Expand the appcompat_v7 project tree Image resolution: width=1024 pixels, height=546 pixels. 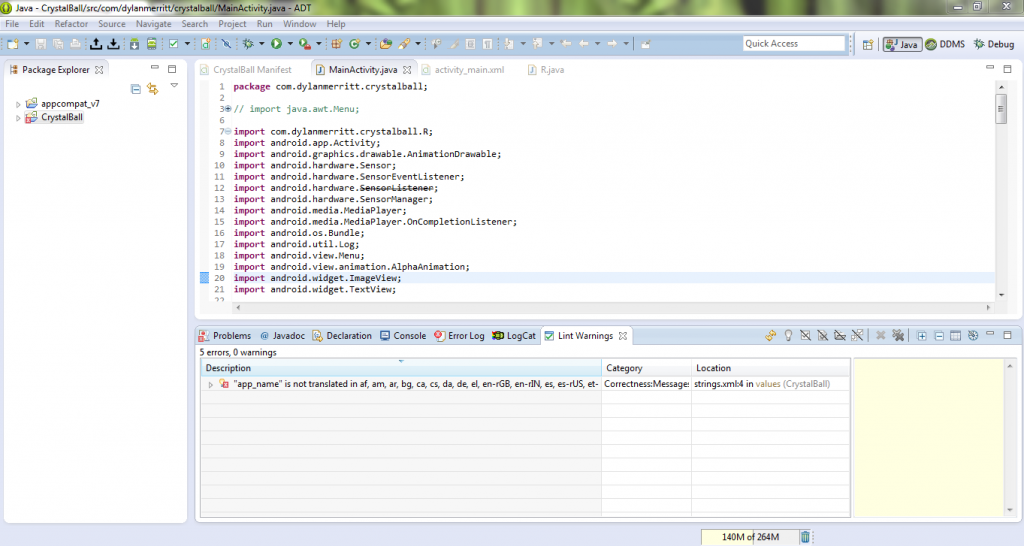coord(18,104)
